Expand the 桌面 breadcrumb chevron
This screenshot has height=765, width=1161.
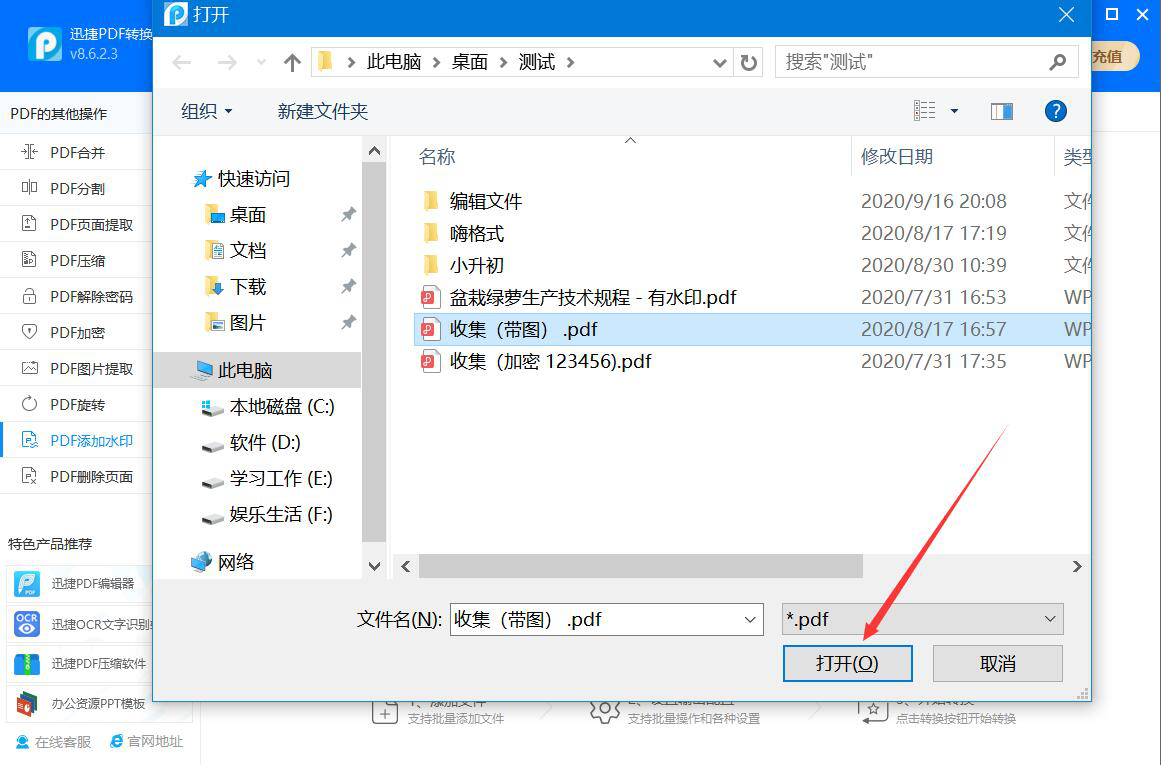(x=503, y=62)
